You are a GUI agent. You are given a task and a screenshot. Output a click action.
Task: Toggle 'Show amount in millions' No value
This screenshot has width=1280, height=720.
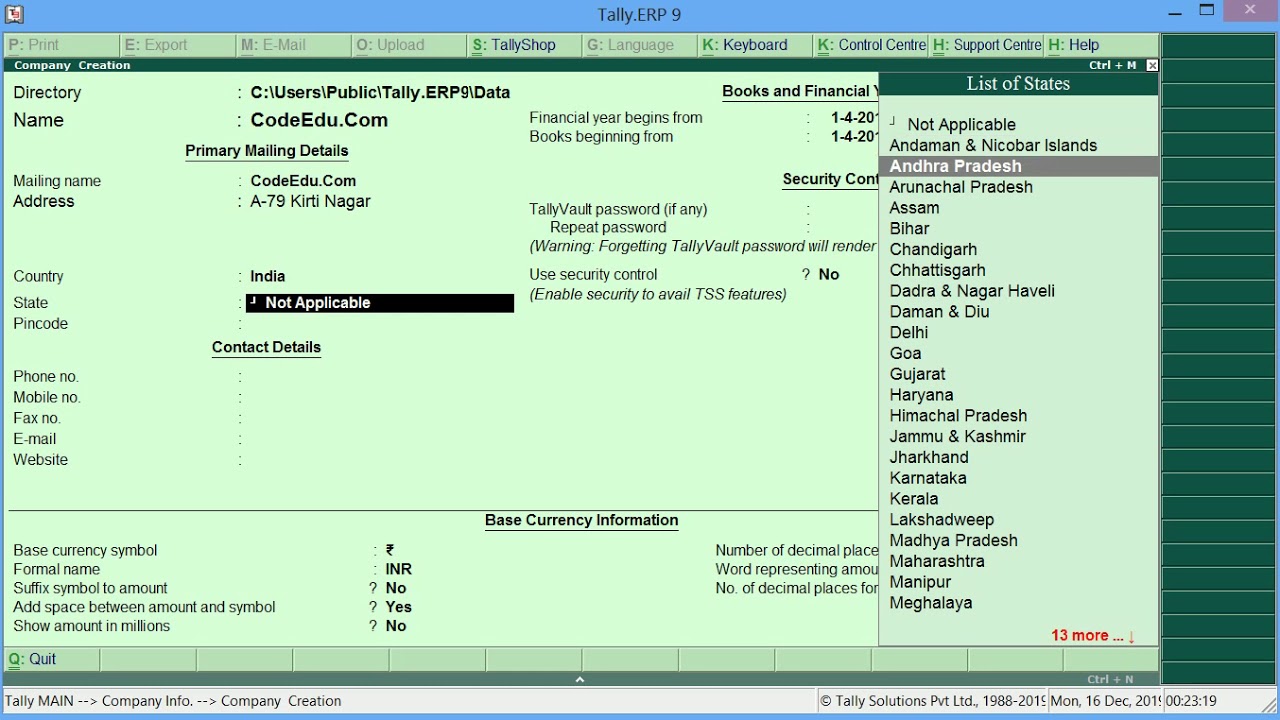point(396,626)
